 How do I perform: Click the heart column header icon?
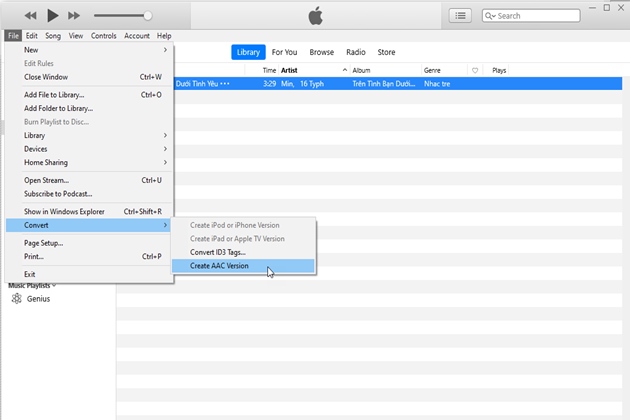475,71
